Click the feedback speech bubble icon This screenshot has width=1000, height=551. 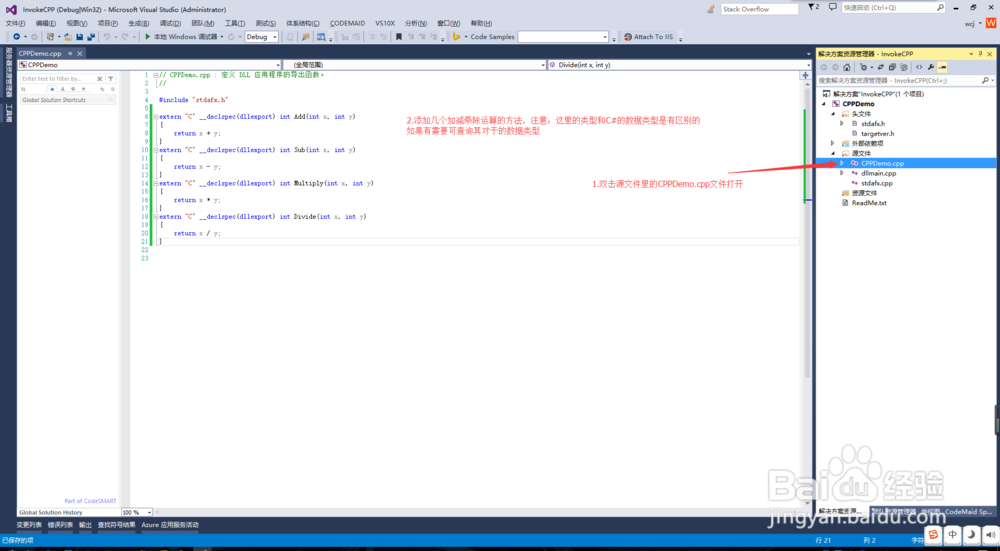point(832,7)
